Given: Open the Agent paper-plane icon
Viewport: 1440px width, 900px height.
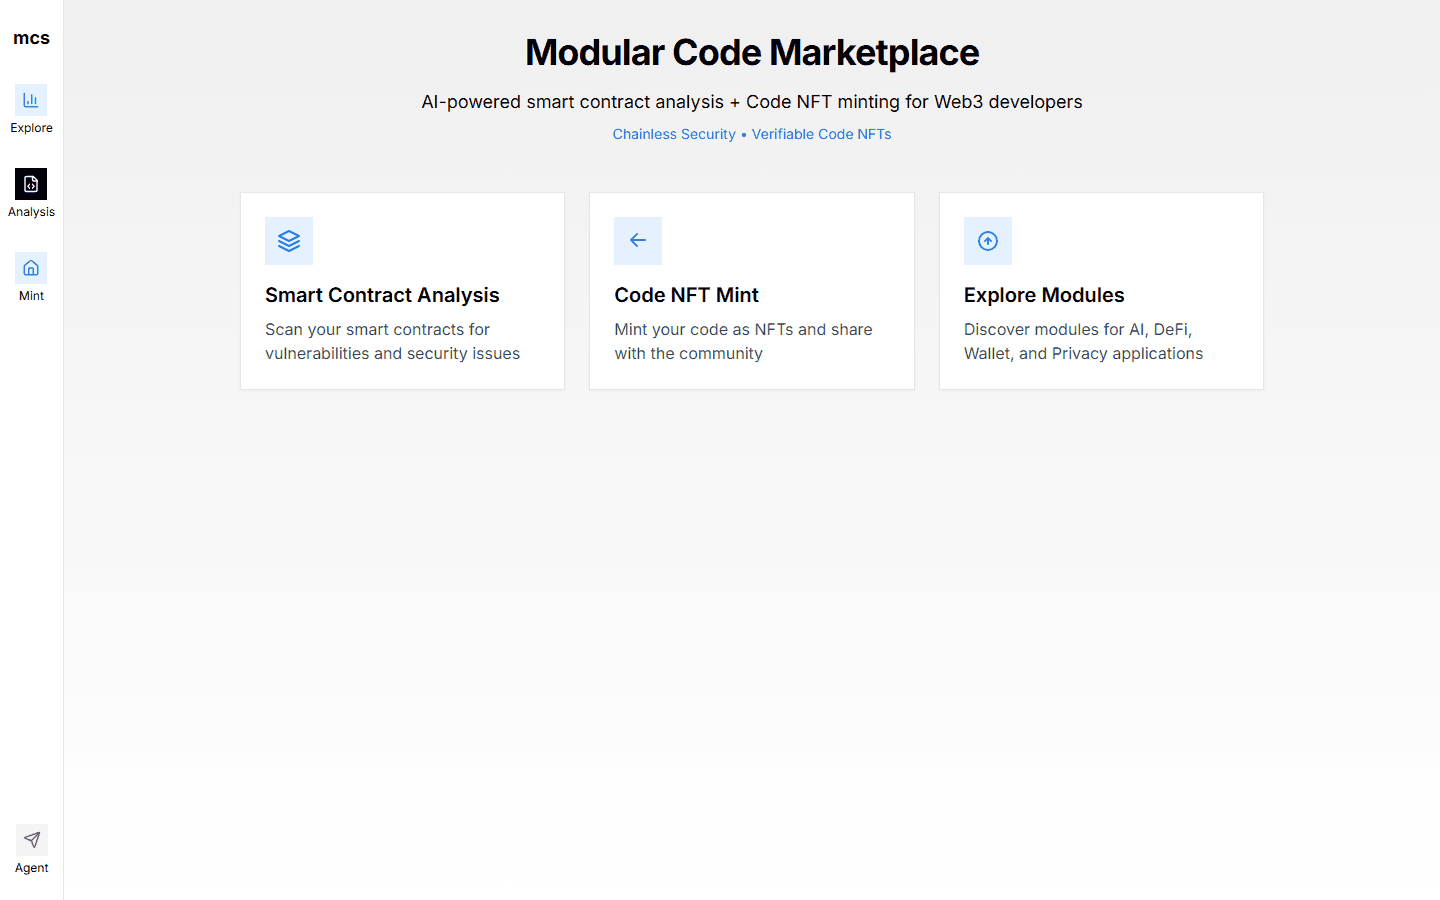Looking at the screenshot, I should click(x=31, y=840).
